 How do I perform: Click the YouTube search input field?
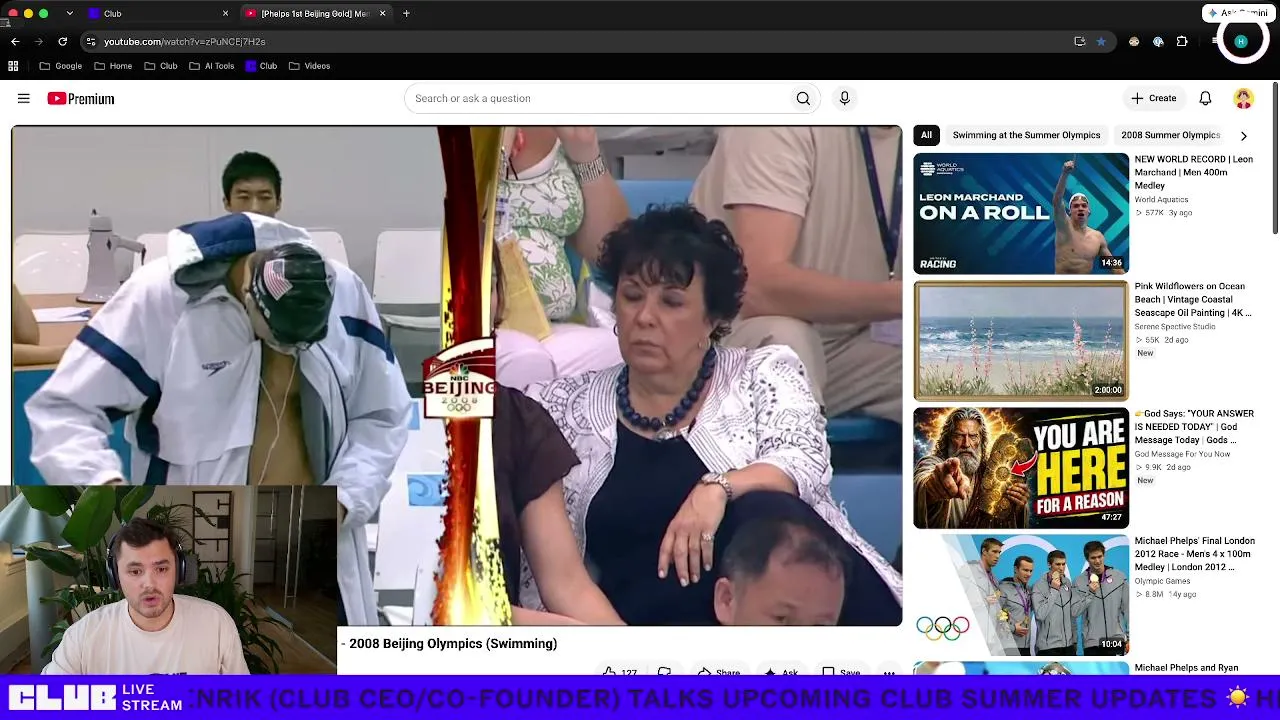(597, 98)
